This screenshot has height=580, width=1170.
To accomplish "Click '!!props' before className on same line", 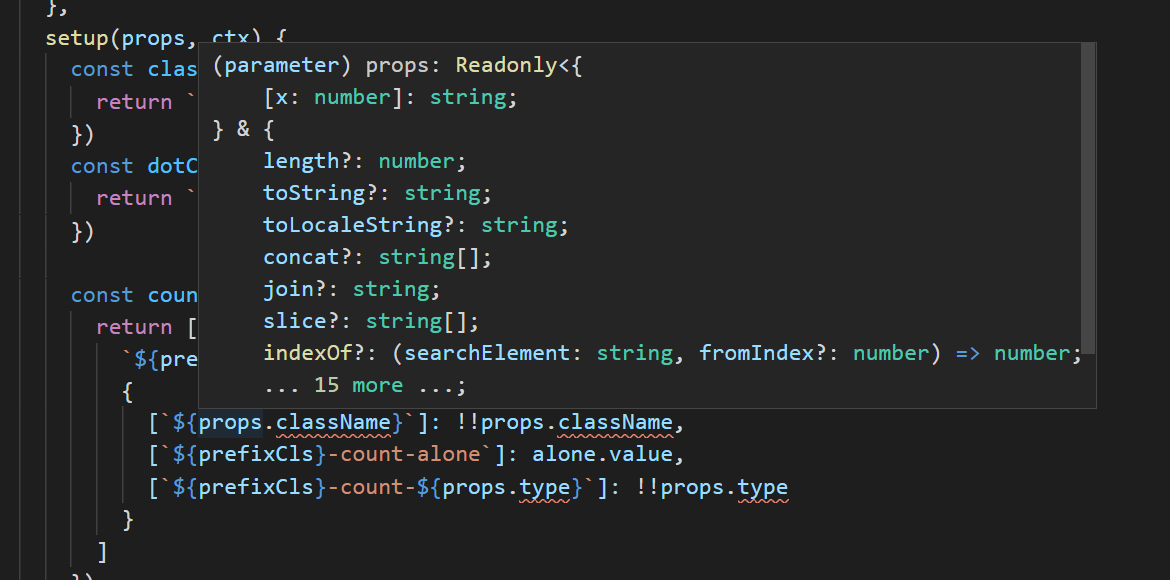I will tap(500, 423).
